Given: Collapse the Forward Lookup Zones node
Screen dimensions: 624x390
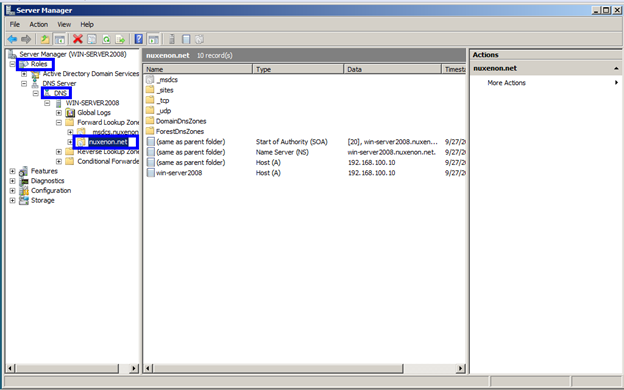Looking at the screenshot, I should 58,123.
